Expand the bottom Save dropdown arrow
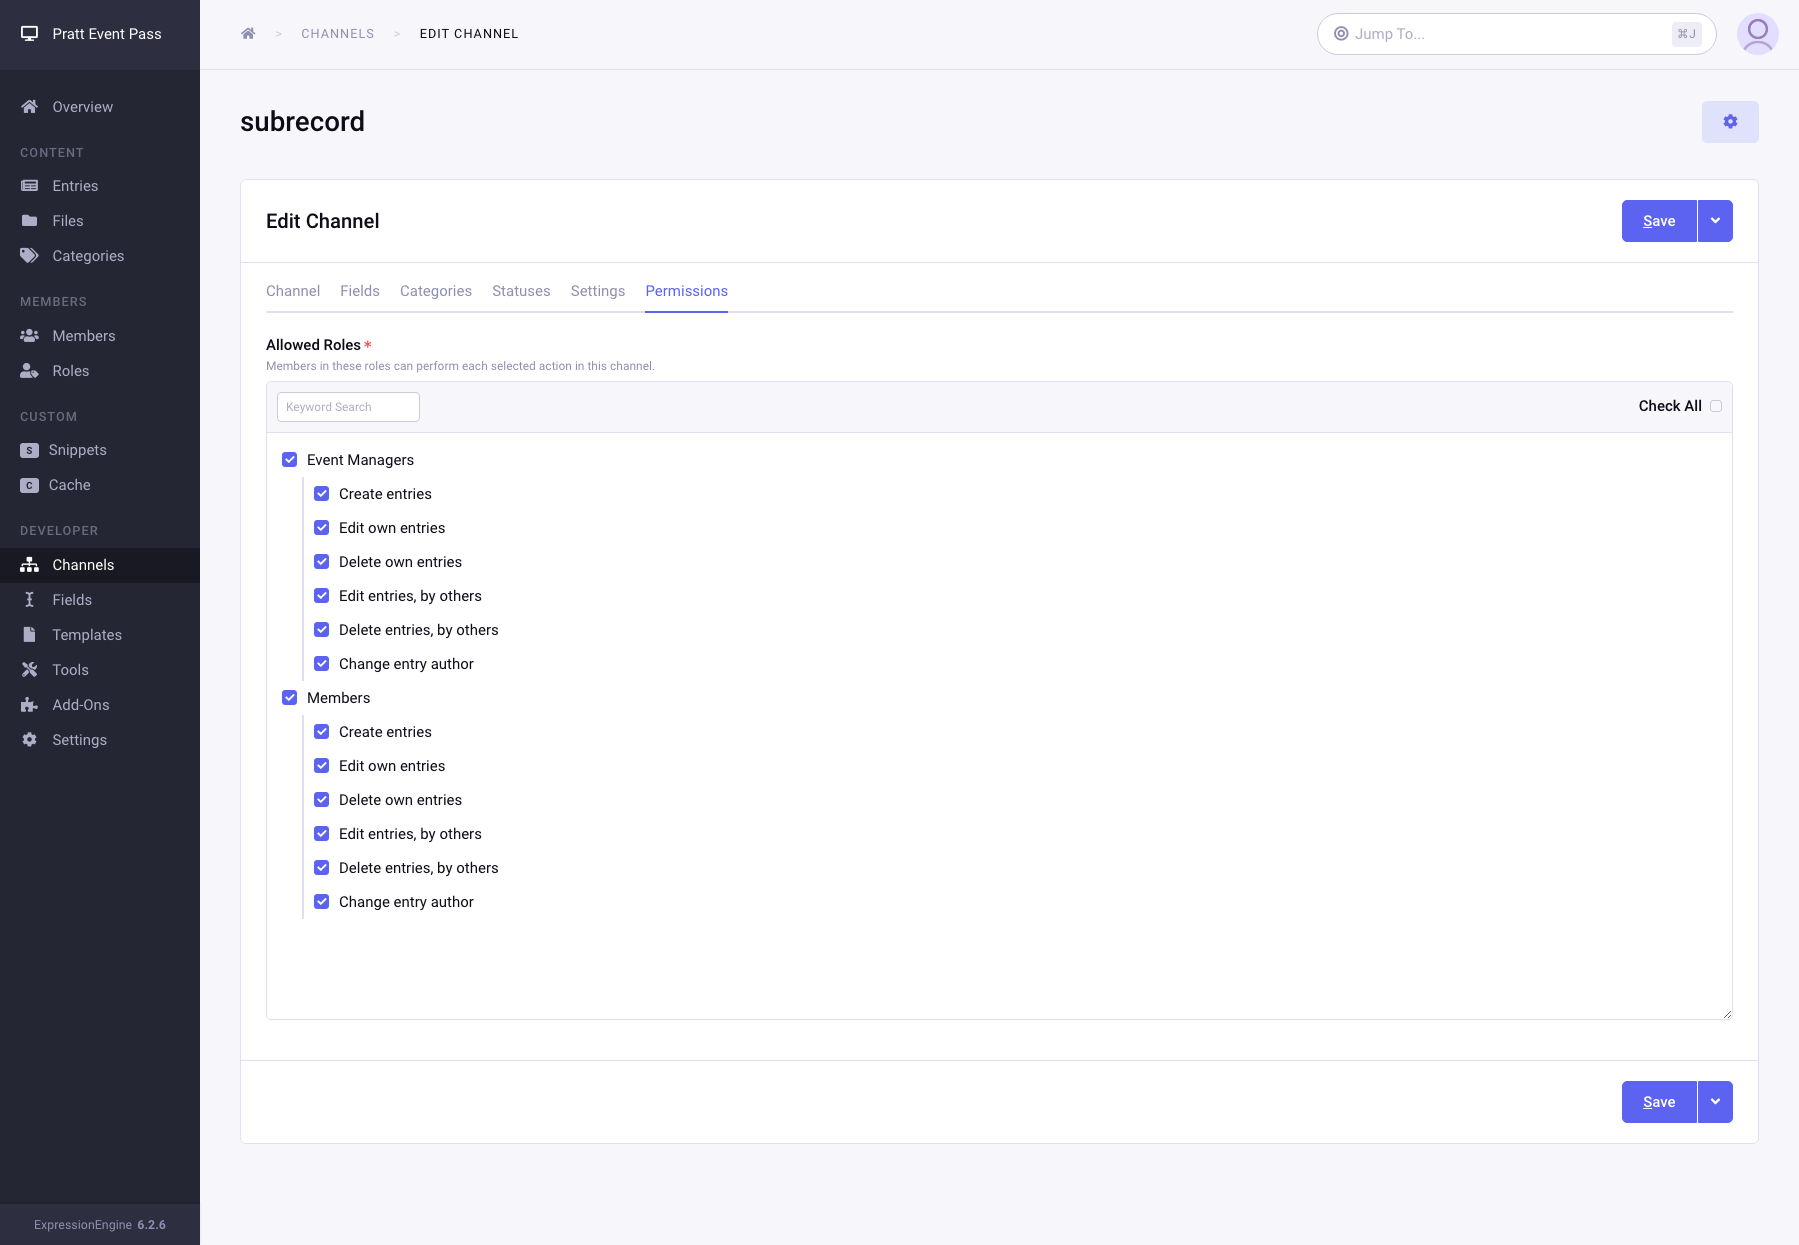Viewport: 1799px width, 1245px height. [1715, 1102]
